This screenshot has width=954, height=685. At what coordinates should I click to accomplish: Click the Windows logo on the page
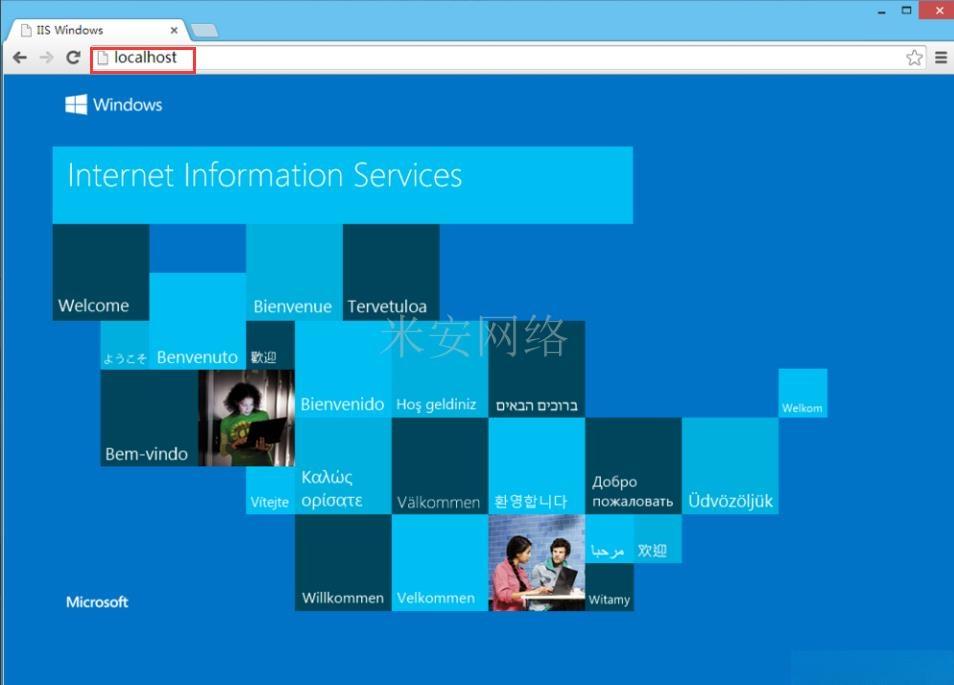coord(114,105)
